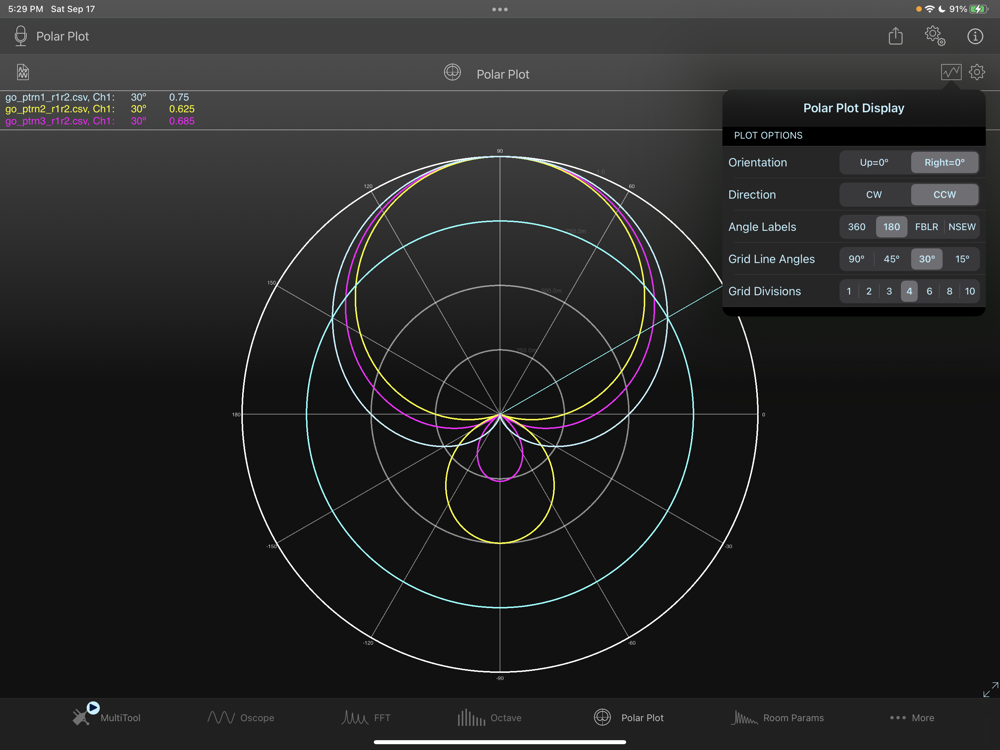Select the 360 angle labels option
The image size is (1000, 750).
click(x=857, y=227)
